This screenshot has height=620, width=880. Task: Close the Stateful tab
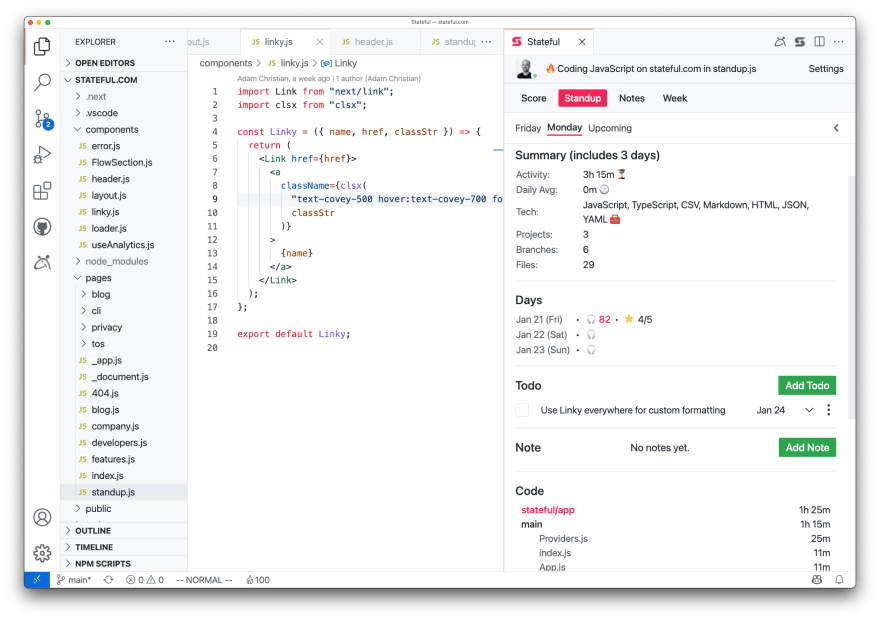(582, 42)
